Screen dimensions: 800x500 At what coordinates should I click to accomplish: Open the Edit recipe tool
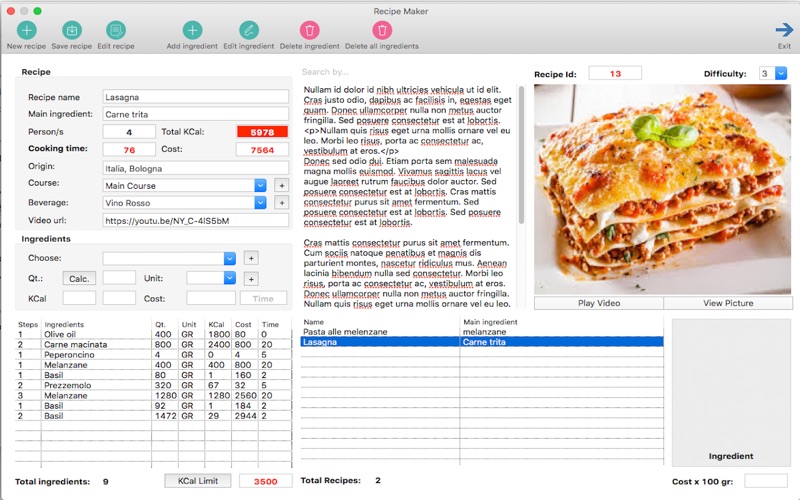116,31
